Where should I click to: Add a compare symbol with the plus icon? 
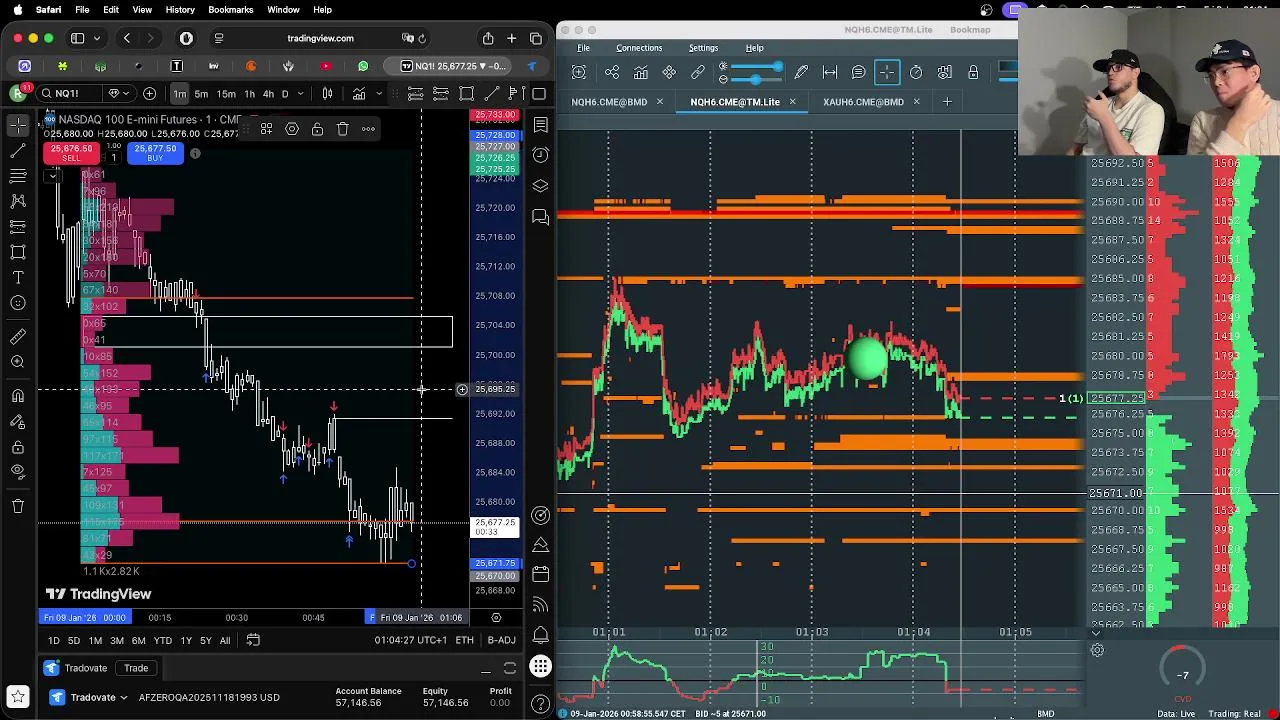150,94
